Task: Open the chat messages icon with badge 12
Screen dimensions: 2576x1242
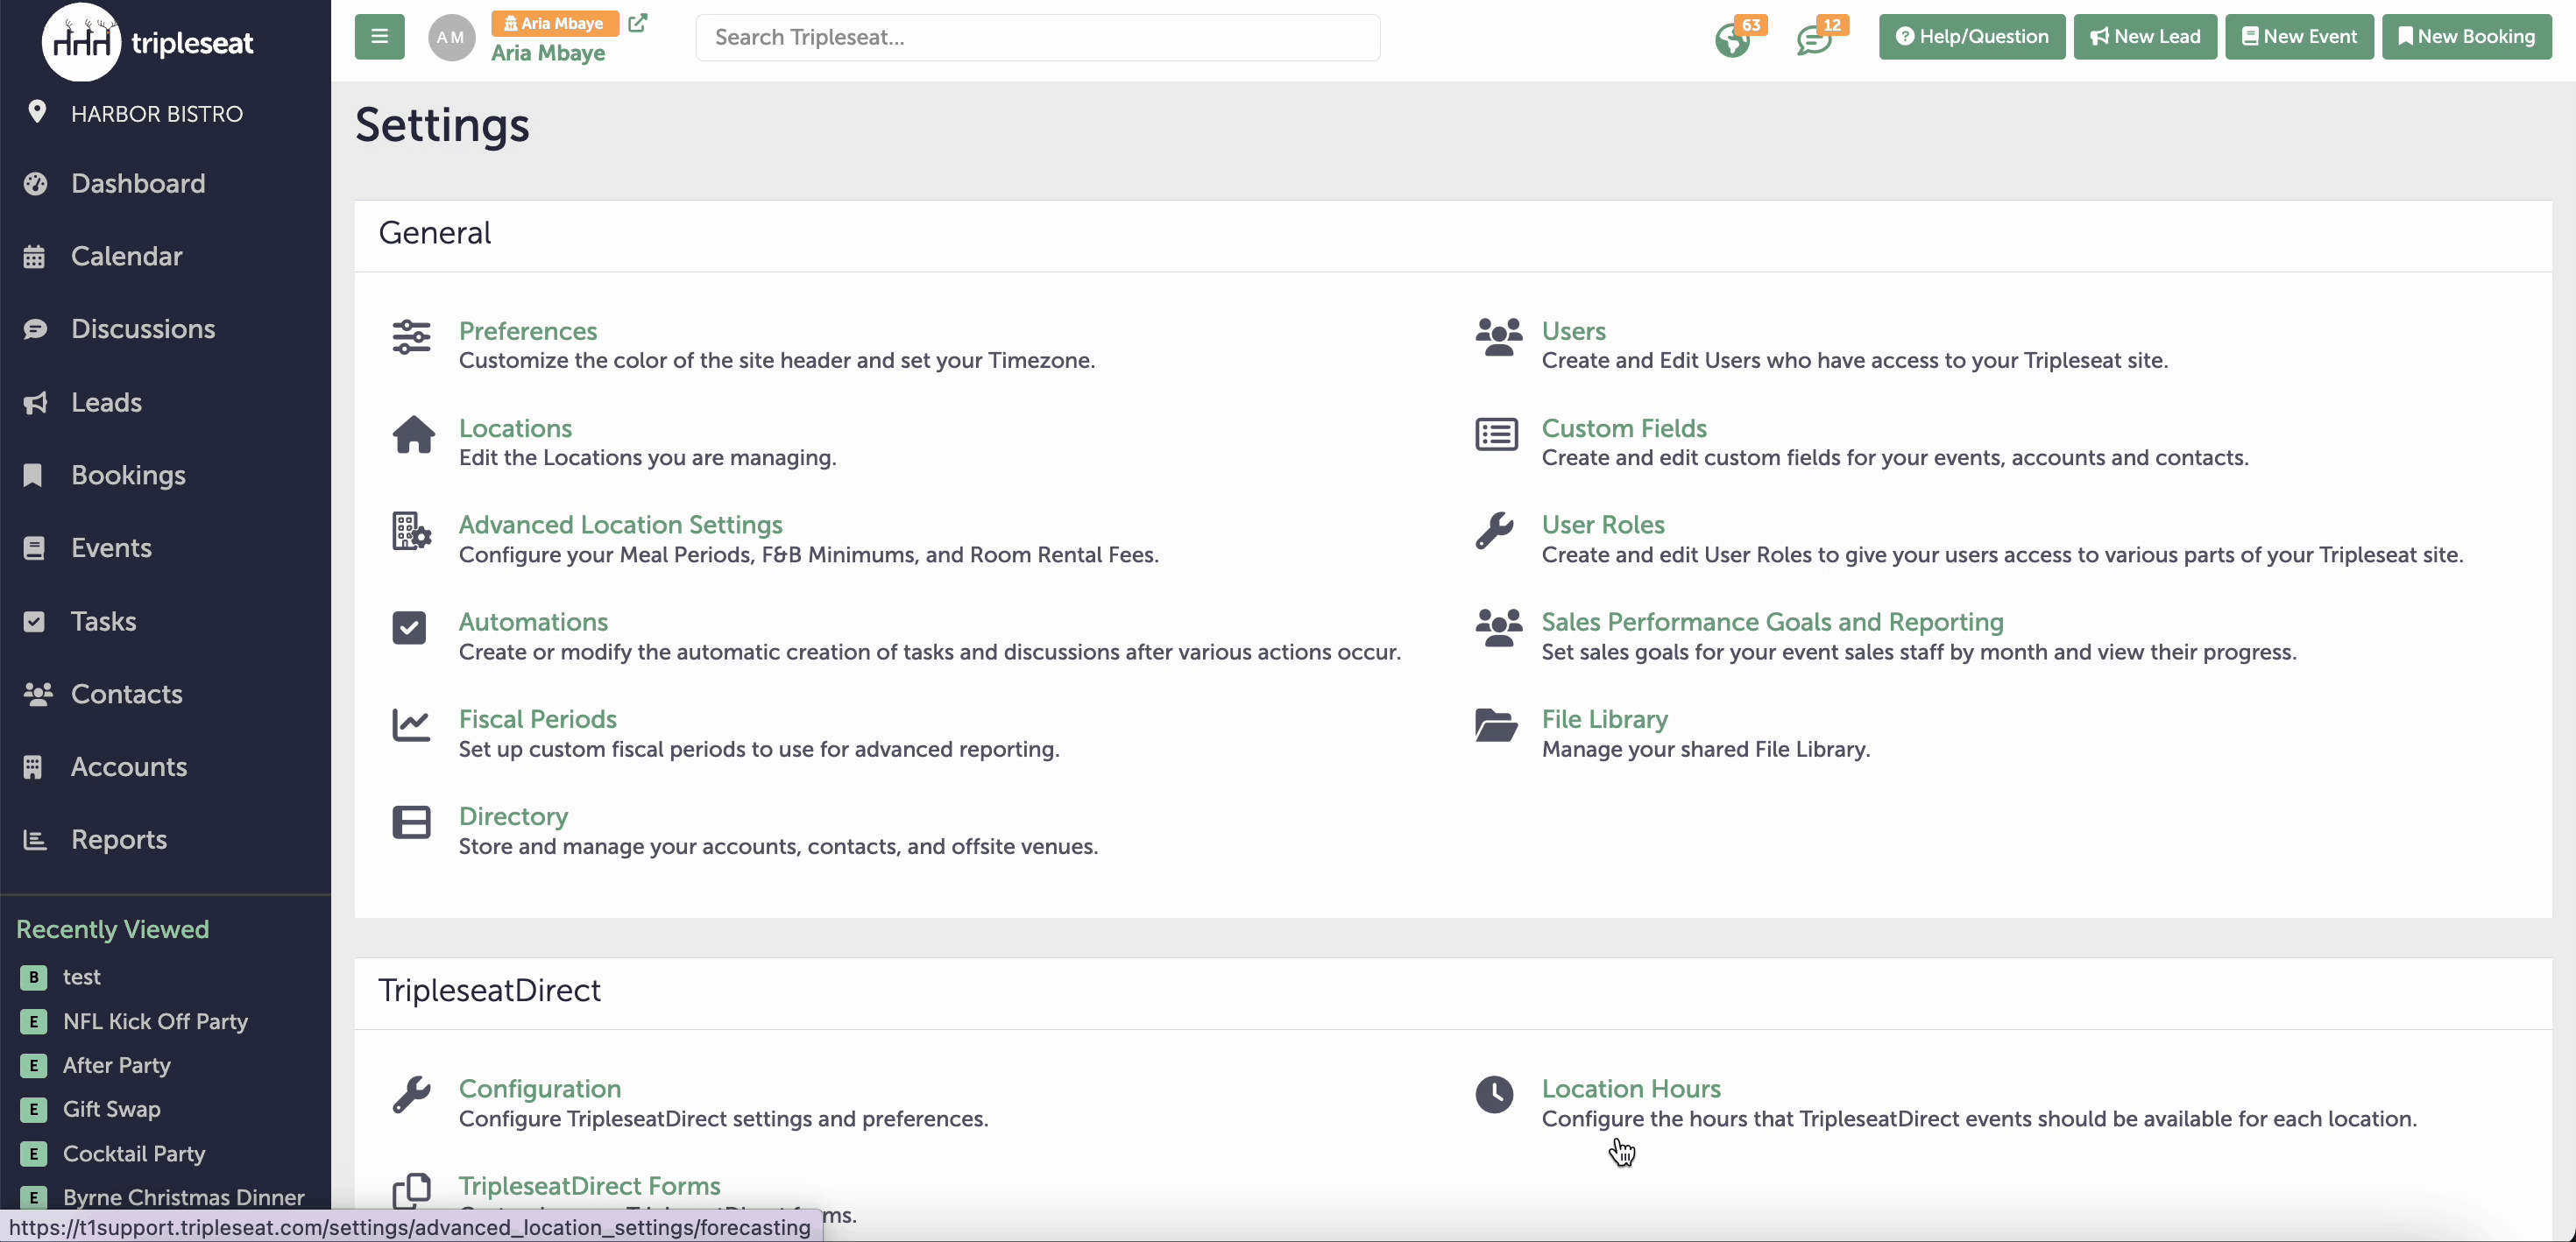Action: point(1814,40)
